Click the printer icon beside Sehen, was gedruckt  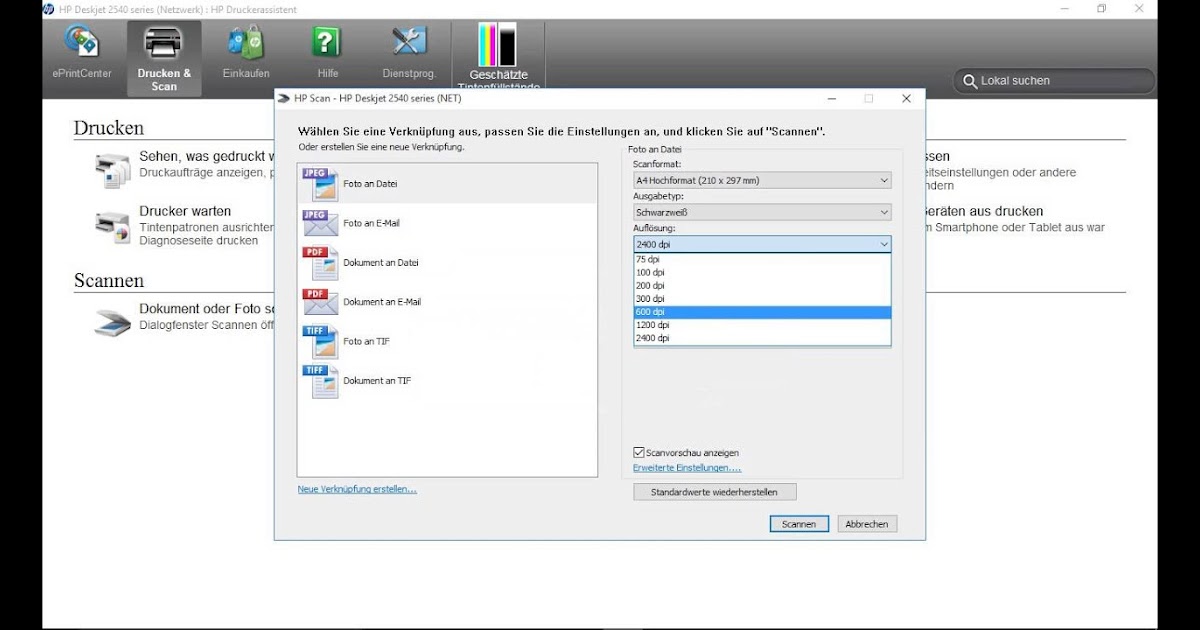coord(112,170)
